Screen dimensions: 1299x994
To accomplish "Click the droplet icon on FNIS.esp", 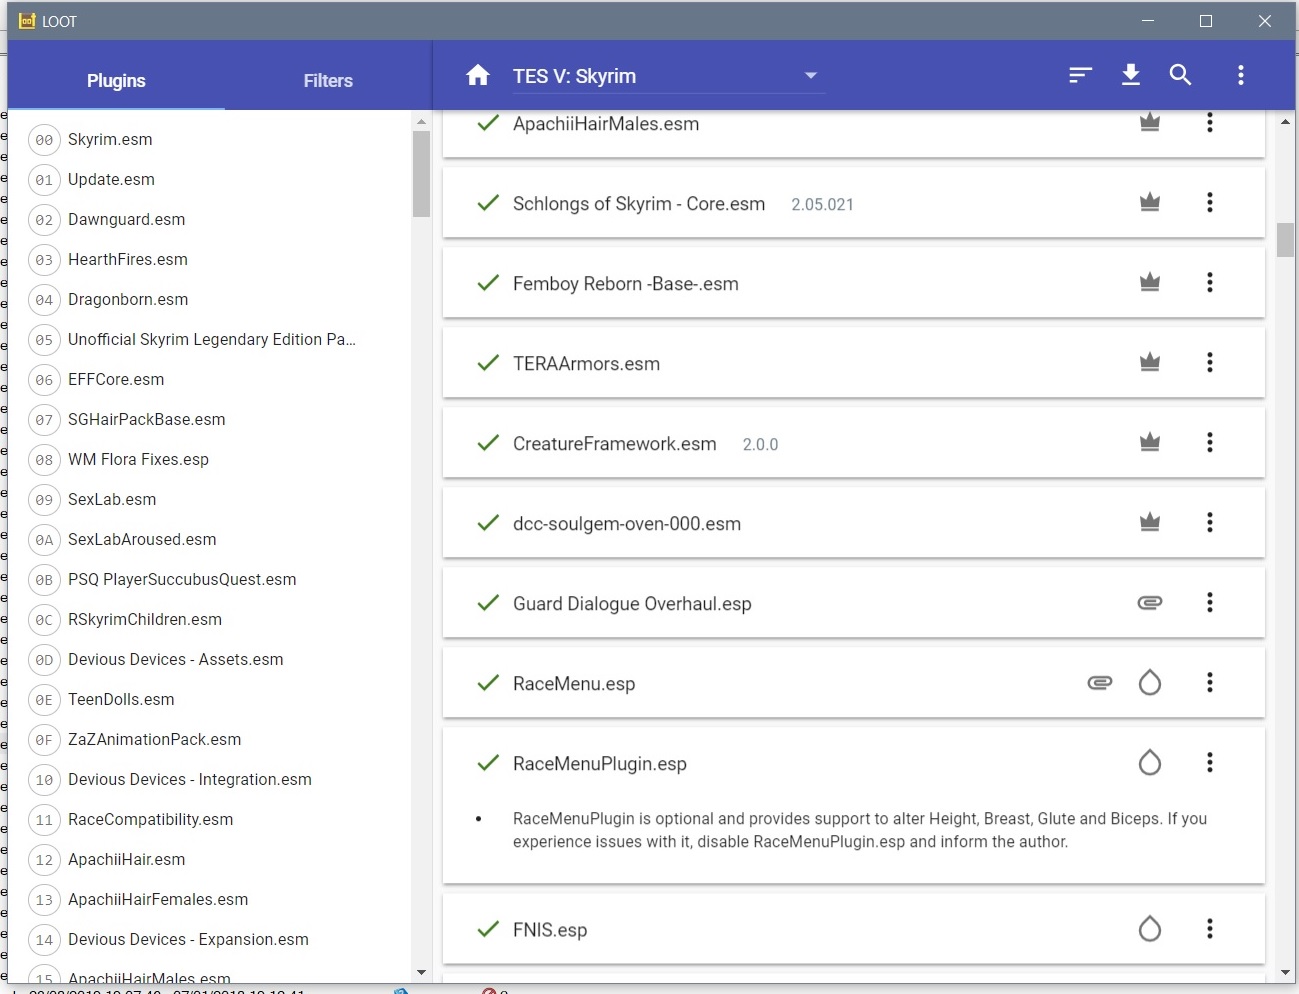I will click(x=1150, y=929).
